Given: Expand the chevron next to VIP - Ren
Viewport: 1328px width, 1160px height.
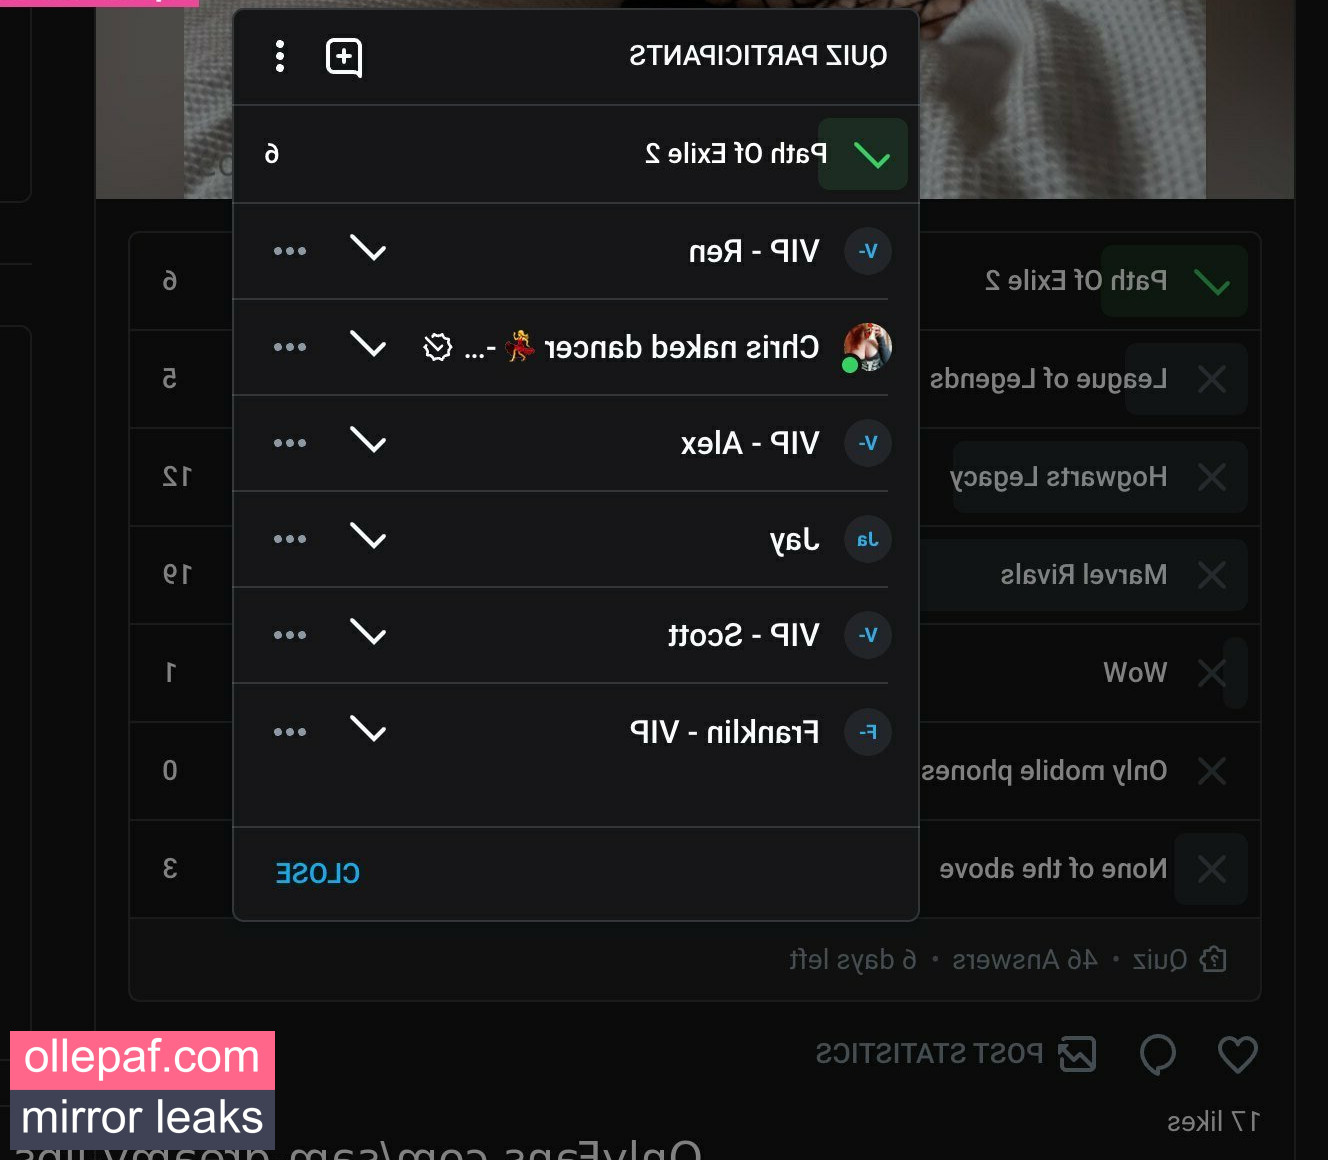Looking at the screenshot, I should pos(368,249).
